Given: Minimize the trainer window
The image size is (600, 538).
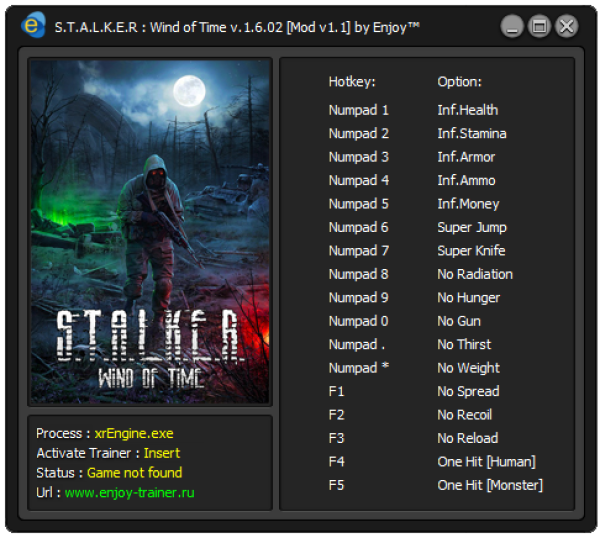Looking at the screenshot, I should pos(512,26).
